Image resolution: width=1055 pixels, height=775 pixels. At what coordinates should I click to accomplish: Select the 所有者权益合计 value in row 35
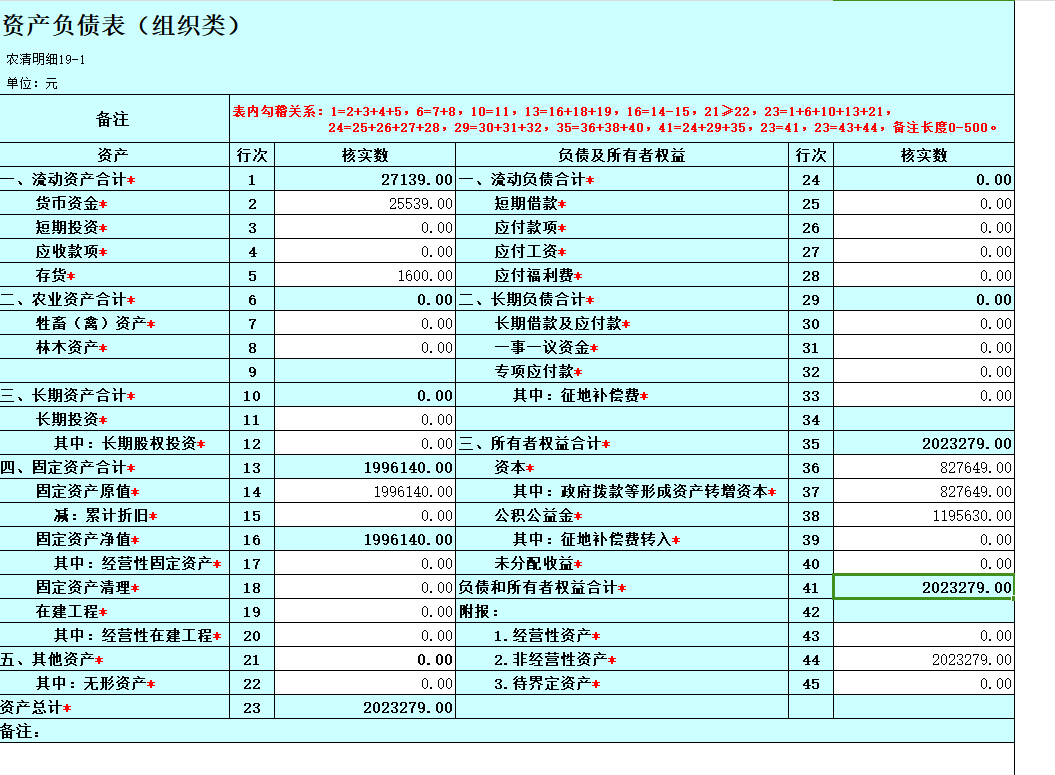pyautogui.click(x=924, y=443)
